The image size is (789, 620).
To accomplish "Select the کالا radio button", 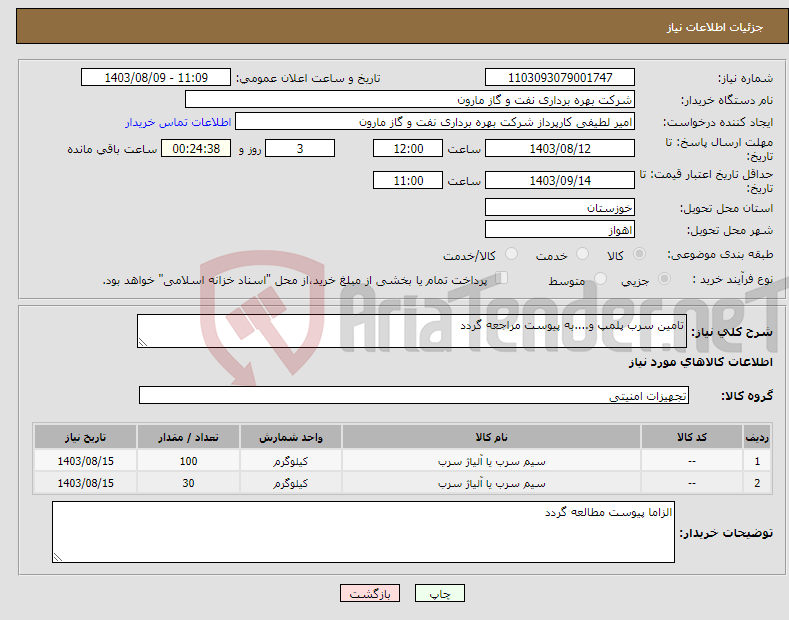I will point(639,254).
